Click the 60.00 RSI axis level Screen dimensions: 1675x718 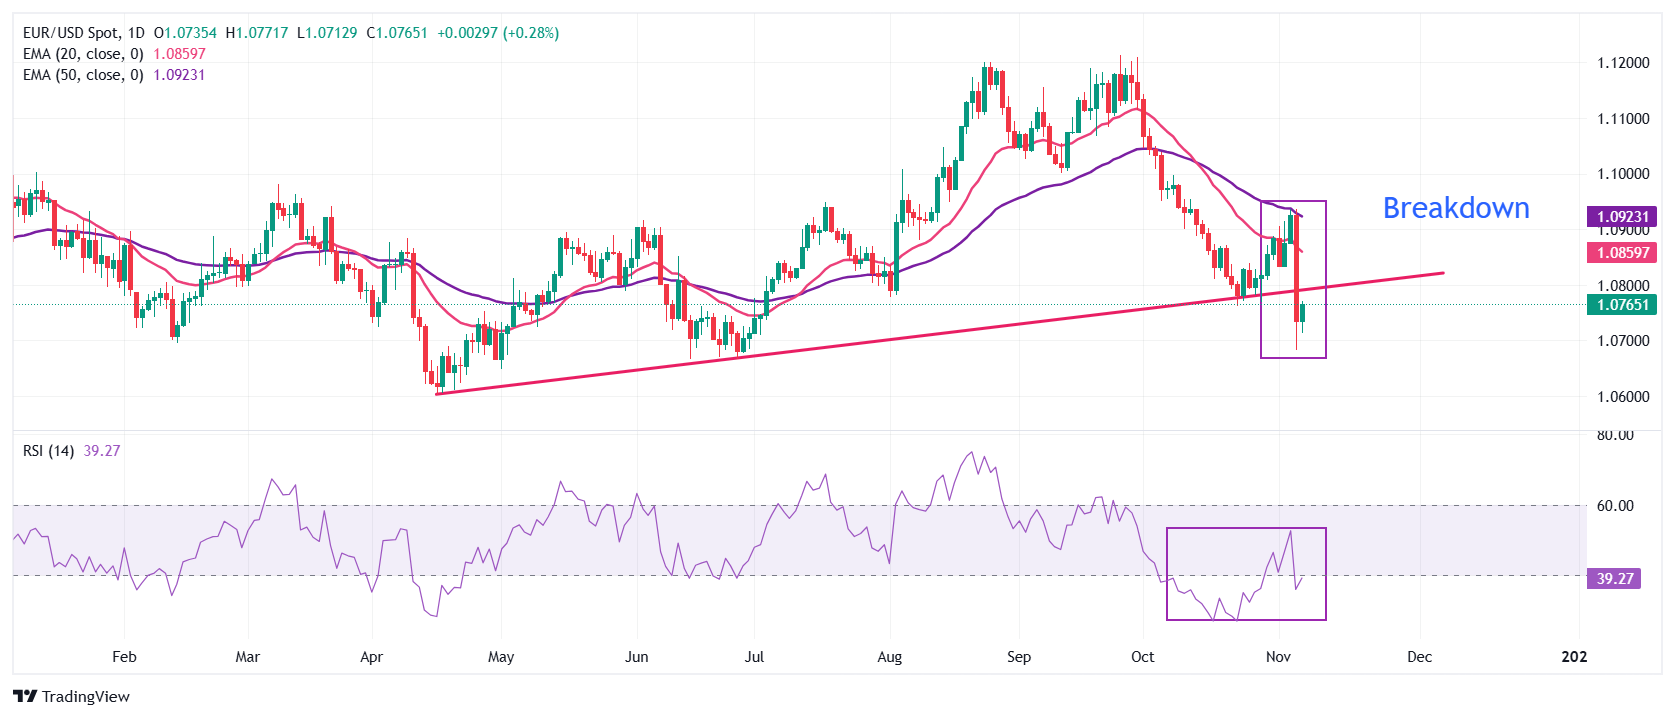click(x=1614, y=506)
